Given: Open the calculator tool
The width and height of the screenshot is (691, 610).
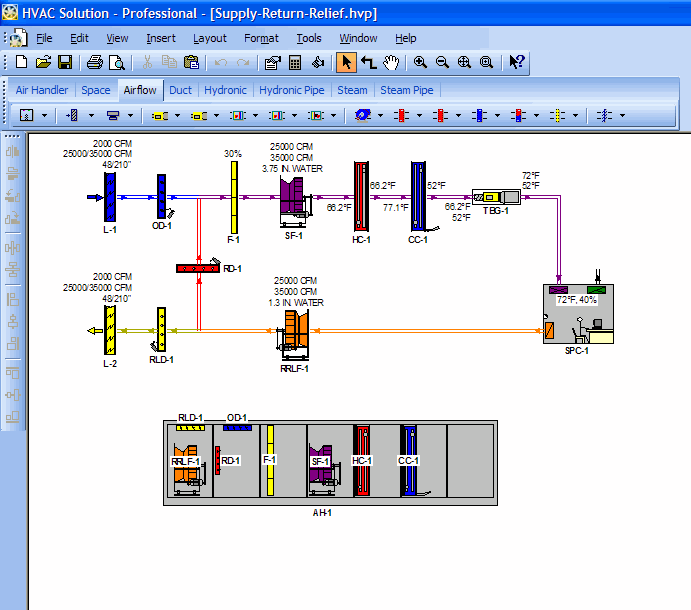Looking at the screenshot, I should click(295, 63).
